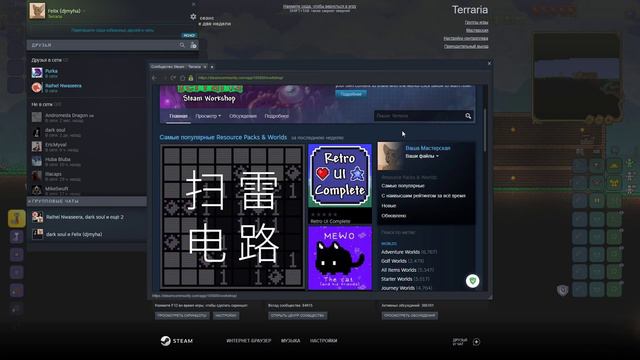640x360 pixels.
Task: Click the green shield badge icon
Action: tap(473, 281)
